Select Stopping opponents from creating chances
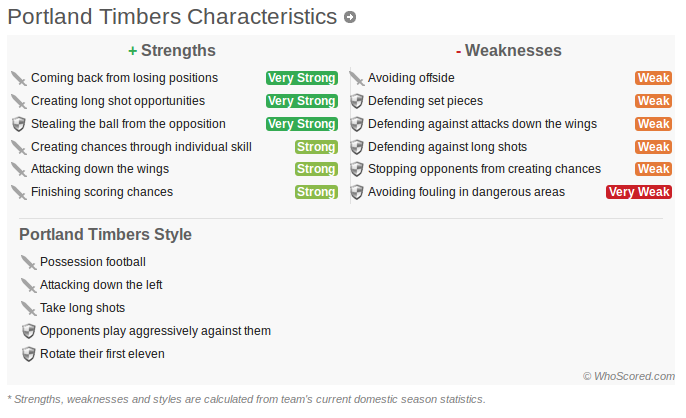Viewport: 686px width, 418px height. tap(484, 169)
